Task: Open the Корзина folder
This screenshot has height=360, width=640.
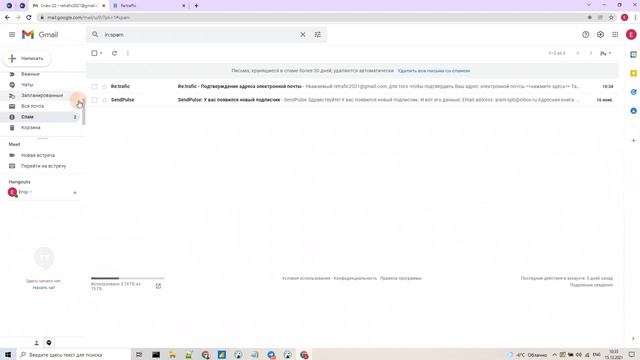Action: tap(31, 128)
